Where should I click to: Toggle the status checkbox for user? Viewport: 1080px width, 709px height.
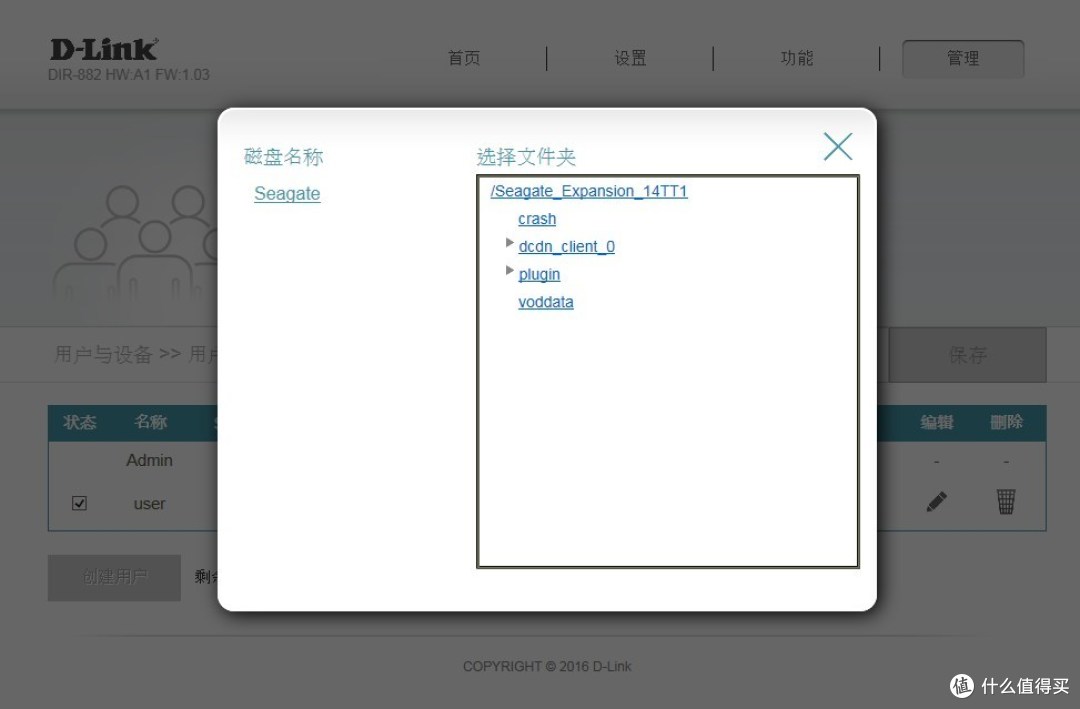click(x=79, y=503)
